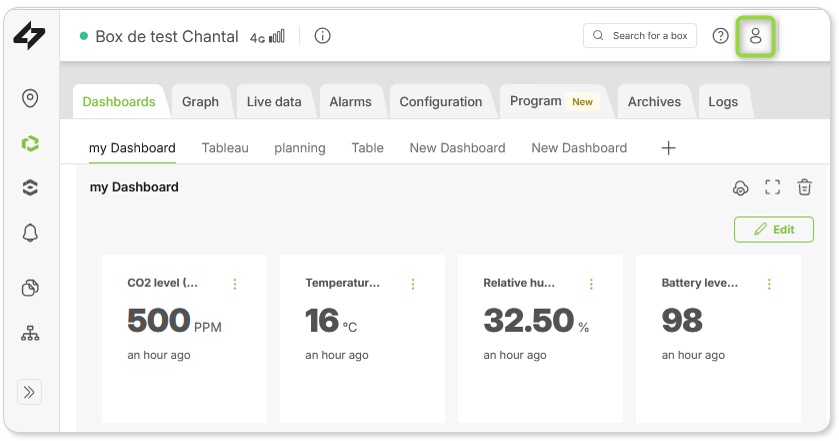Viewport: 839px width, 441px height.
Task: Click the Box de test Chantal title
Action: [x=167, y=36]
